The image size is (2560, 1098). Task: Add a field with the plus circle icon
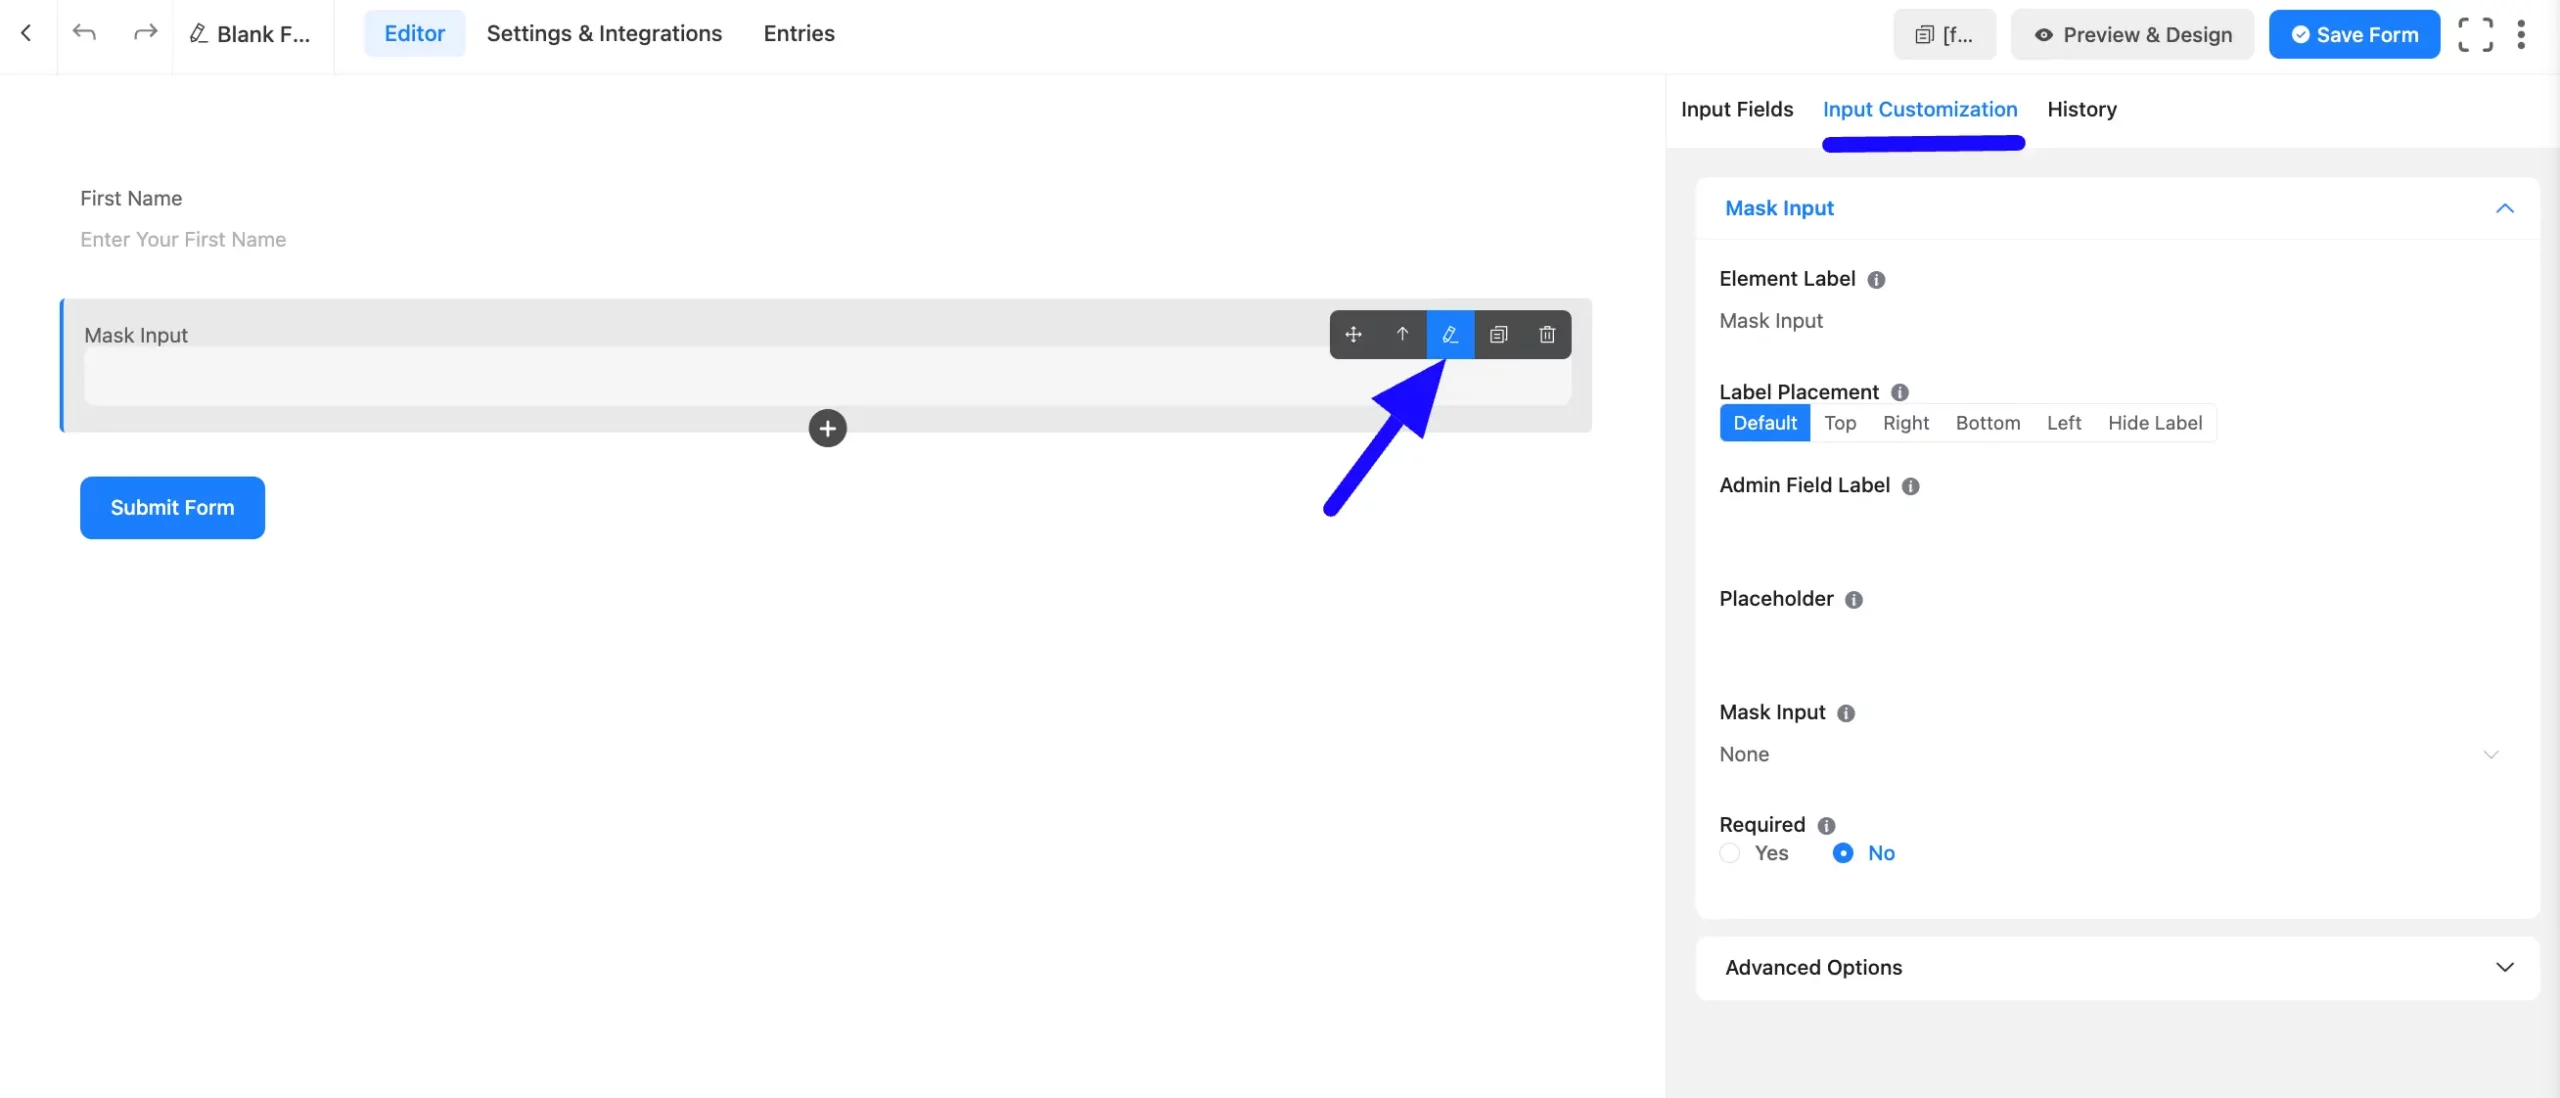point(827,428)
